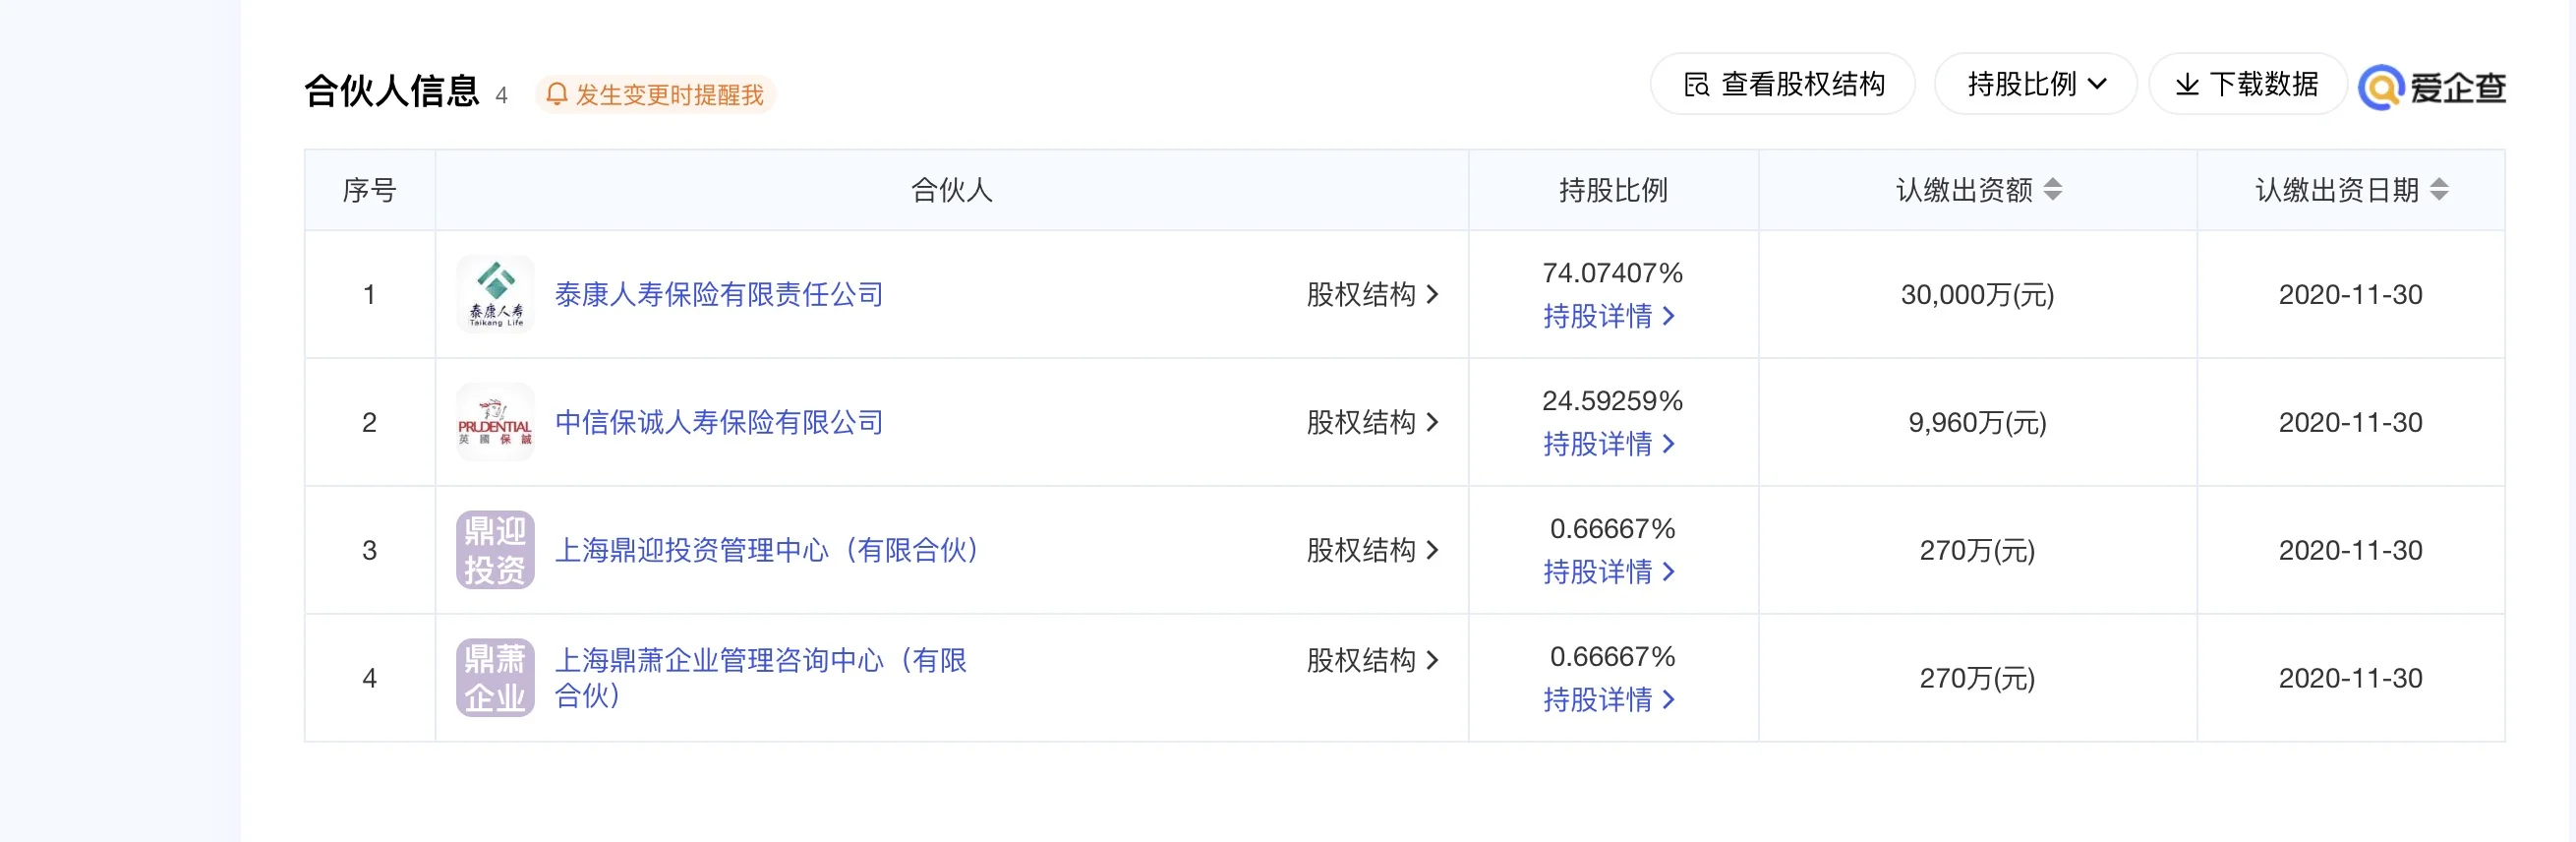Click the 合伙人信息 section title

[392, 91]
